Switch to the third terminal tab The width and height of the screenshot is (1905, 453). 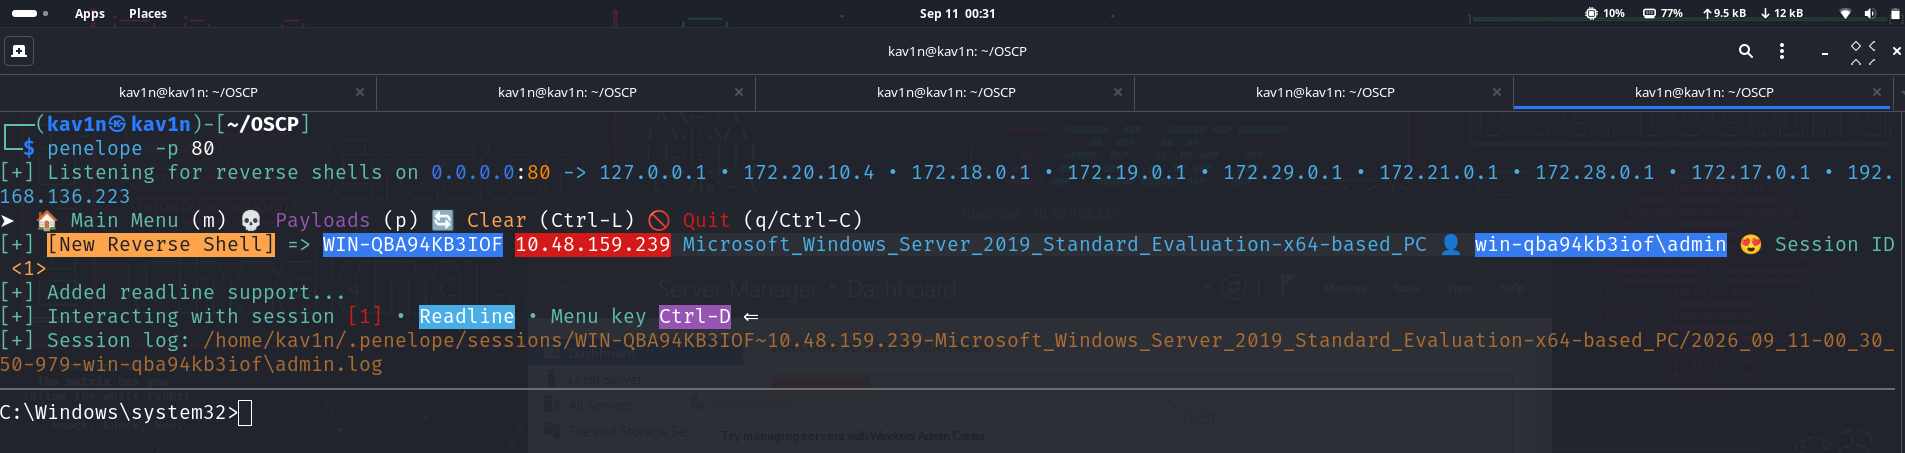(x=946, y=92)
